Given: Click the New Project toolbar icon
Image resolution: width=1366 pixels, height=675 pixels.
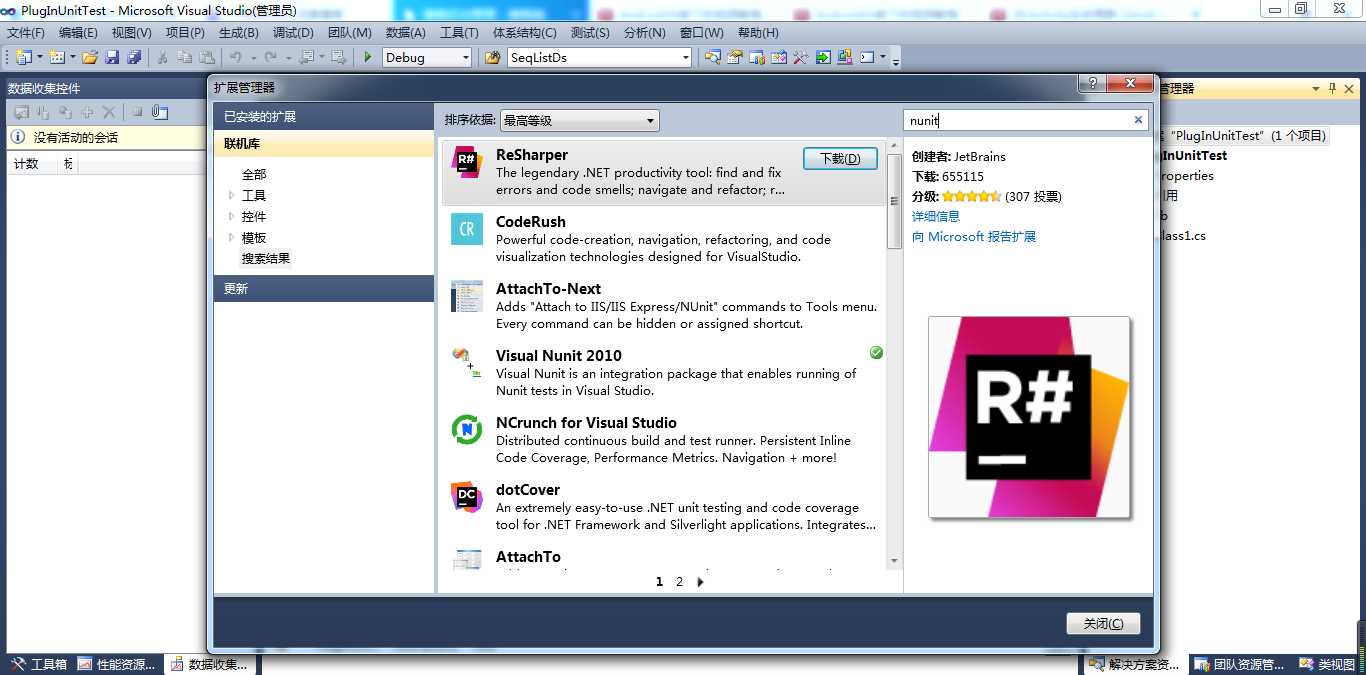Looking at the screenshot, I should pos(23,57).
